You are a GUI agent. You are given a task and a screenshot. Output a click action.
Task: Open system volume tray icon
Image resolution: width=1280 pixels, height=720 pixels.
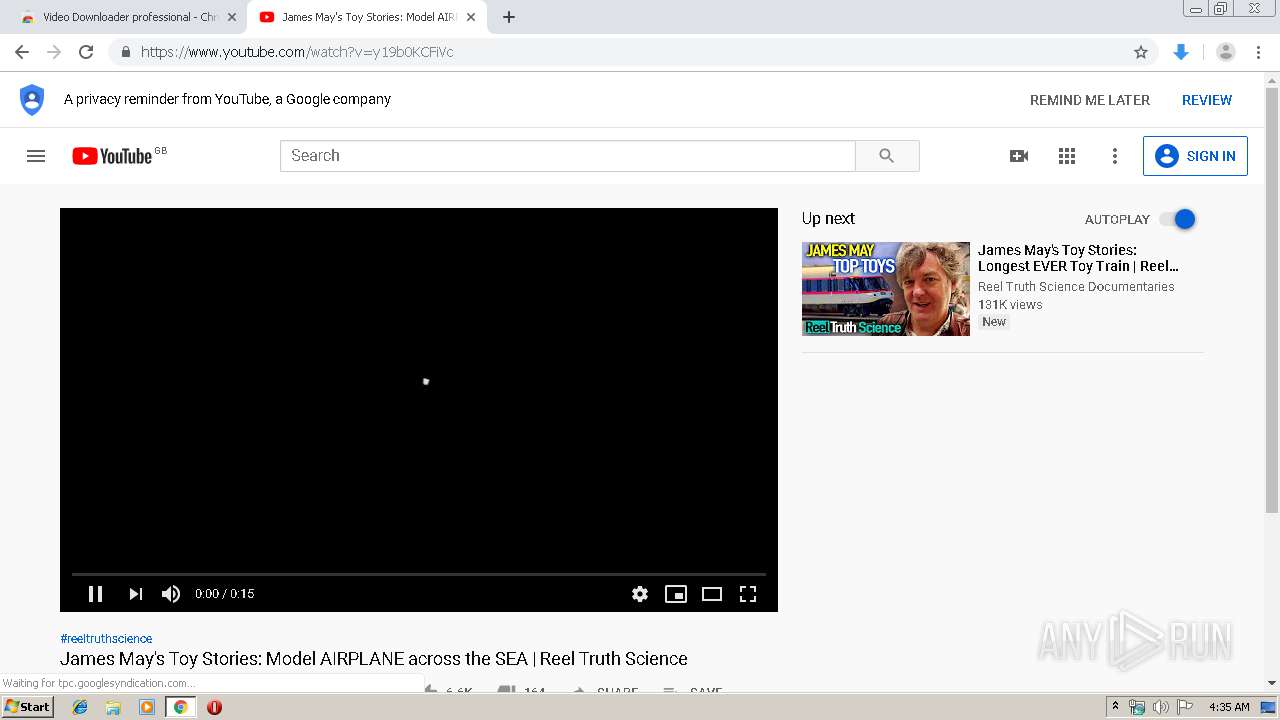click(x=1160, y=707)
